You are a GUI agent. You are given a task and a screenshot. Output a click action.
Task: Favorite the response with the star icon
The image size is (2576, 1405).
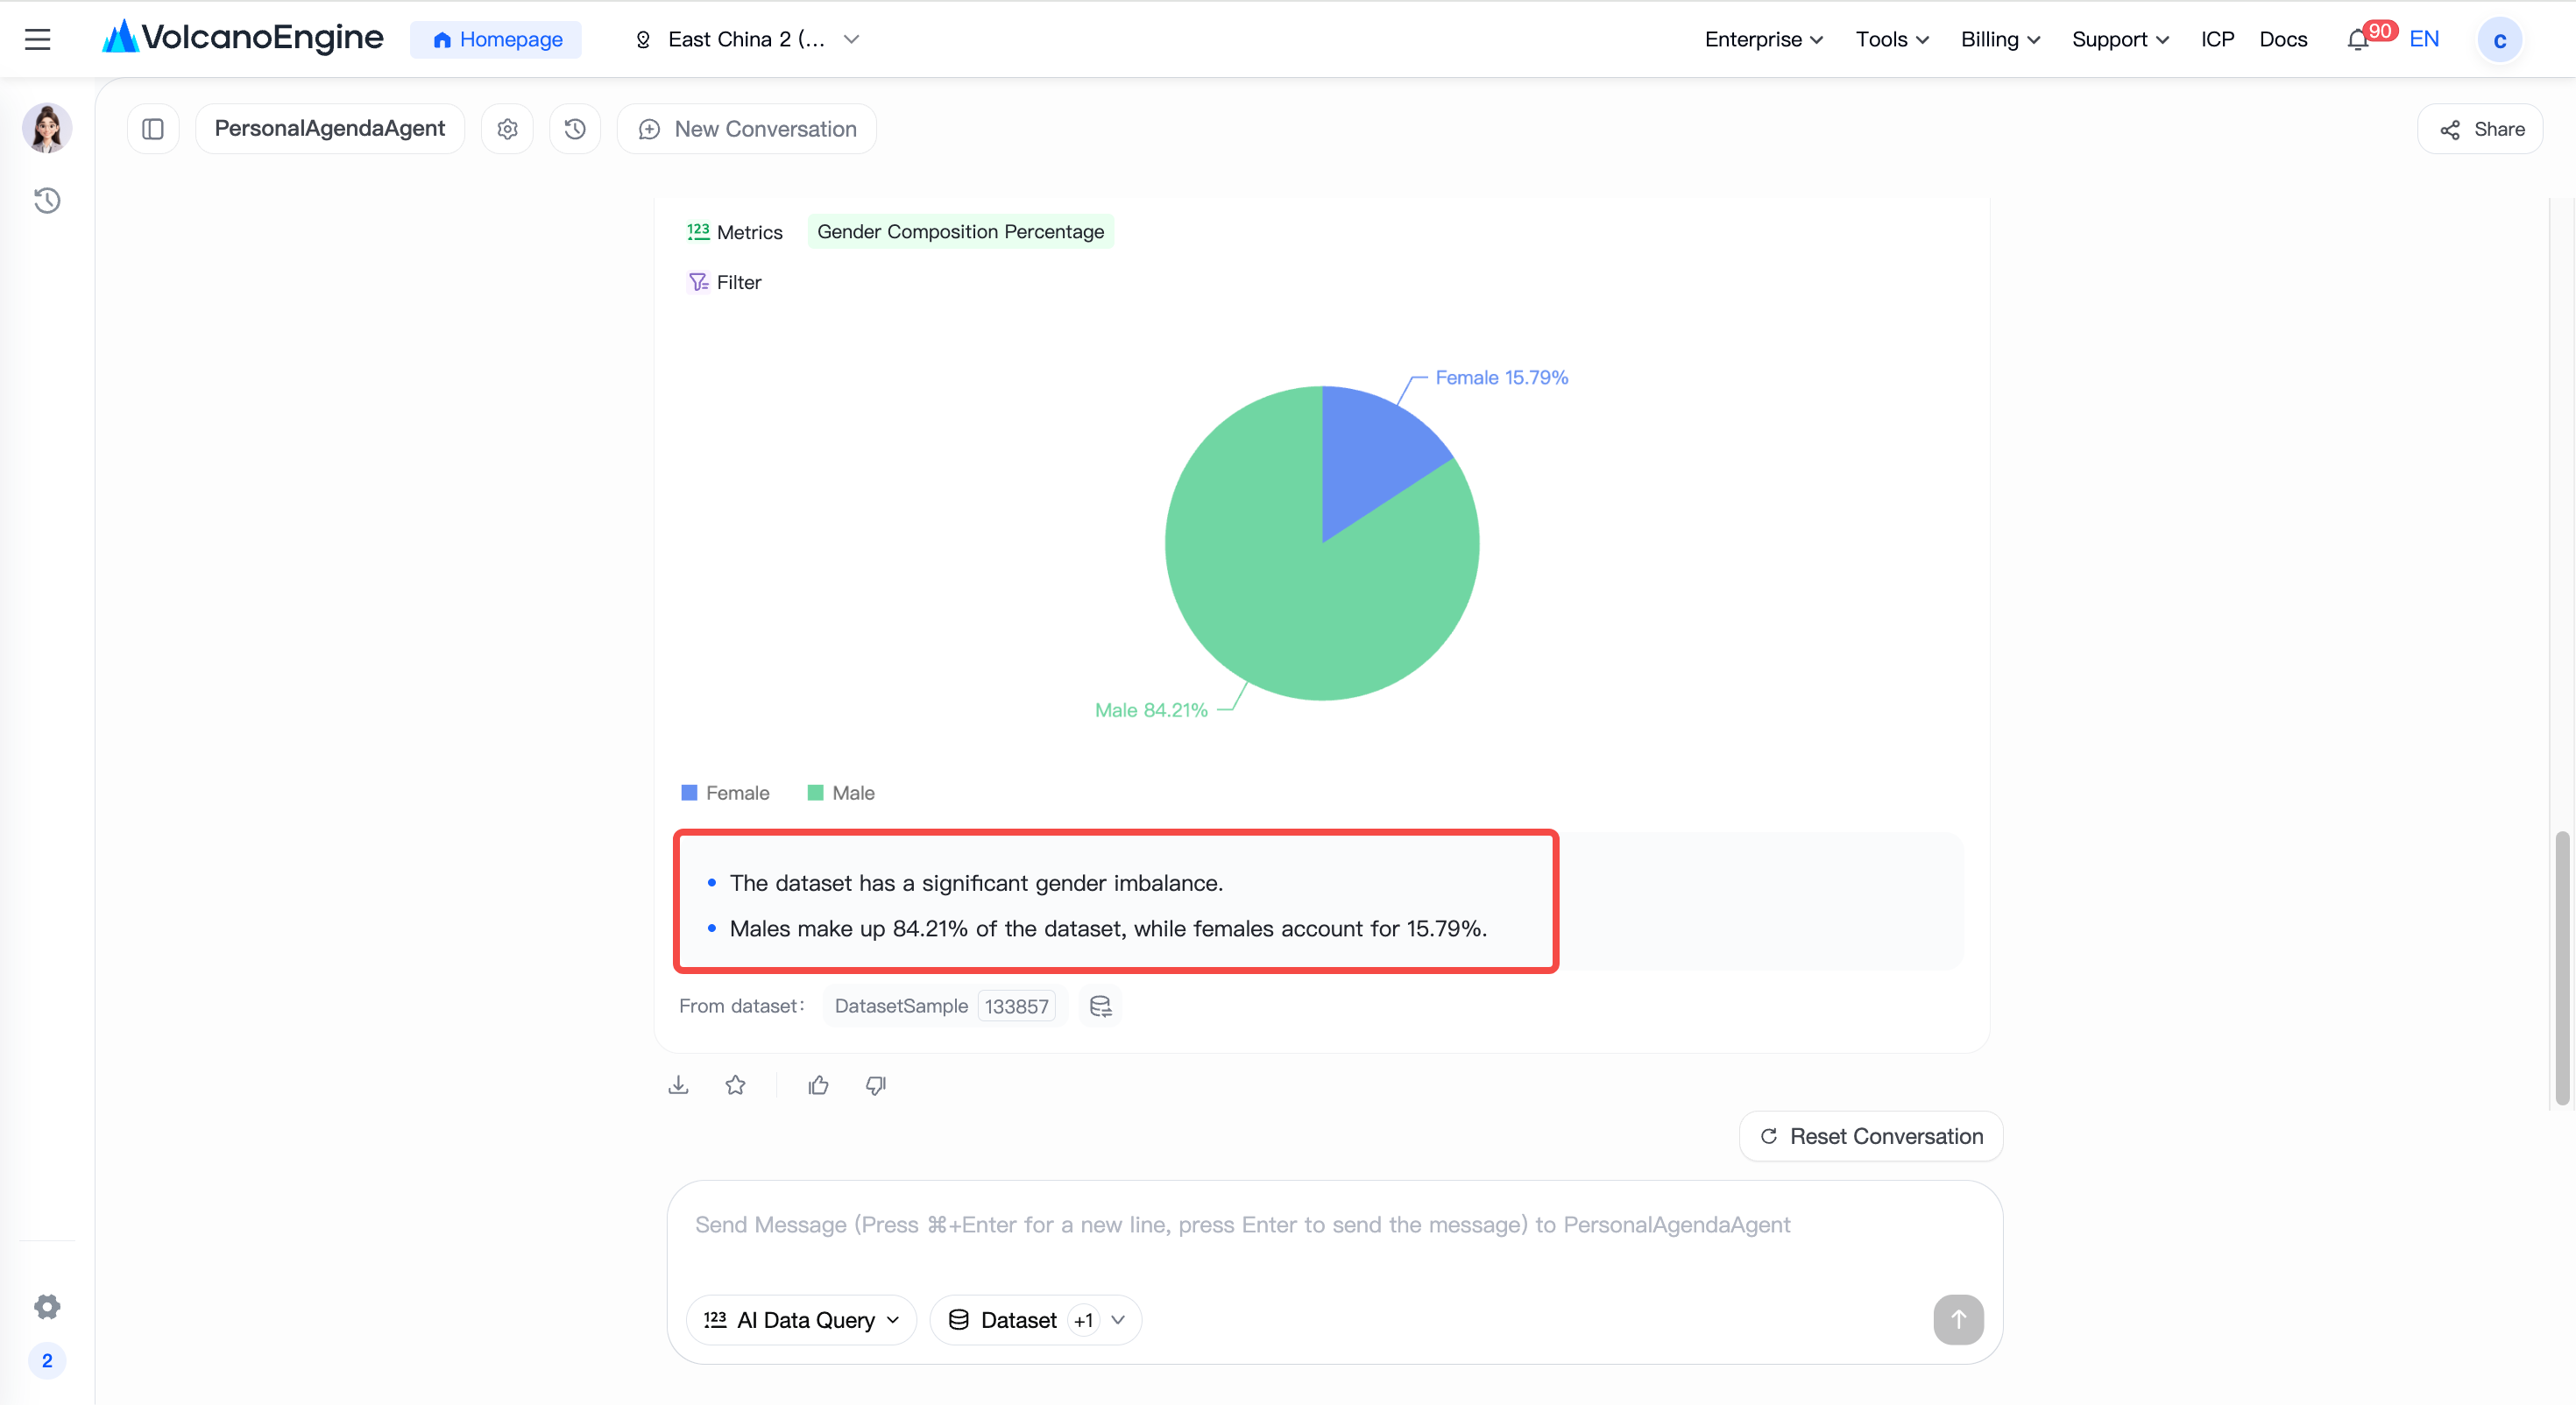coord(736,1085)
